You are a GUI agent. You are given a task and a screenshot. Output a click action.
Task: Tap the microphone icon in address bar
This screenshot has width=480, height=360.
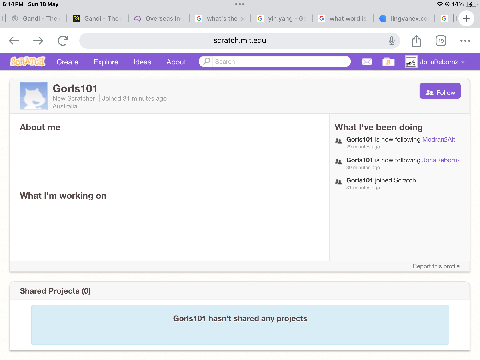[392, 41]
